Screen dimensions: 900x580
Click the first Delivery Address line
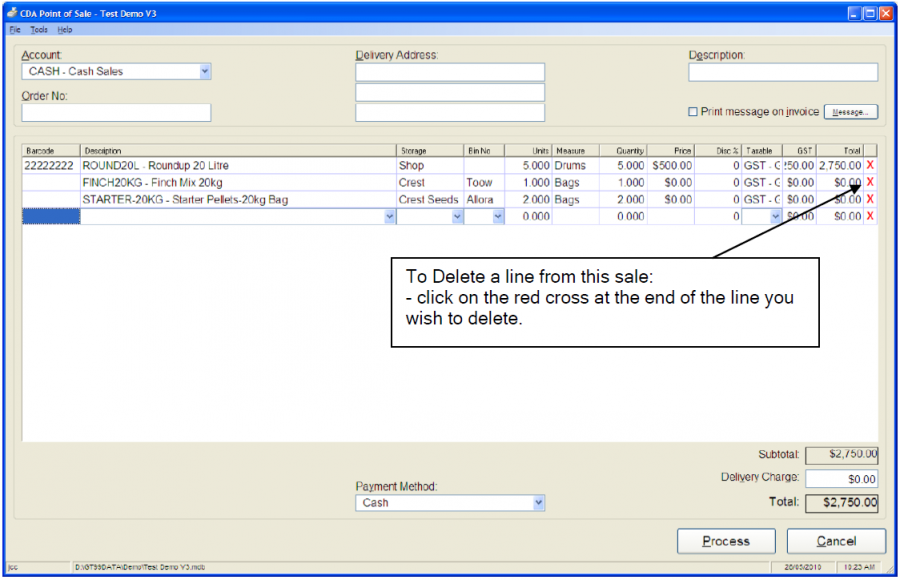click(x=450, y=71)
